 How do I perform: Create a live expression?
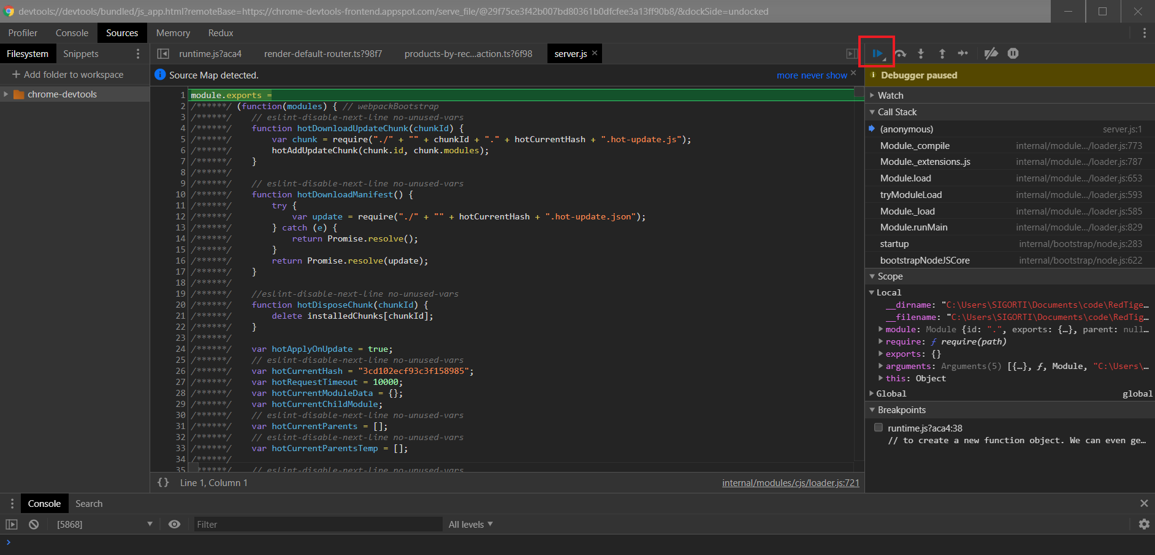(174, 524)
